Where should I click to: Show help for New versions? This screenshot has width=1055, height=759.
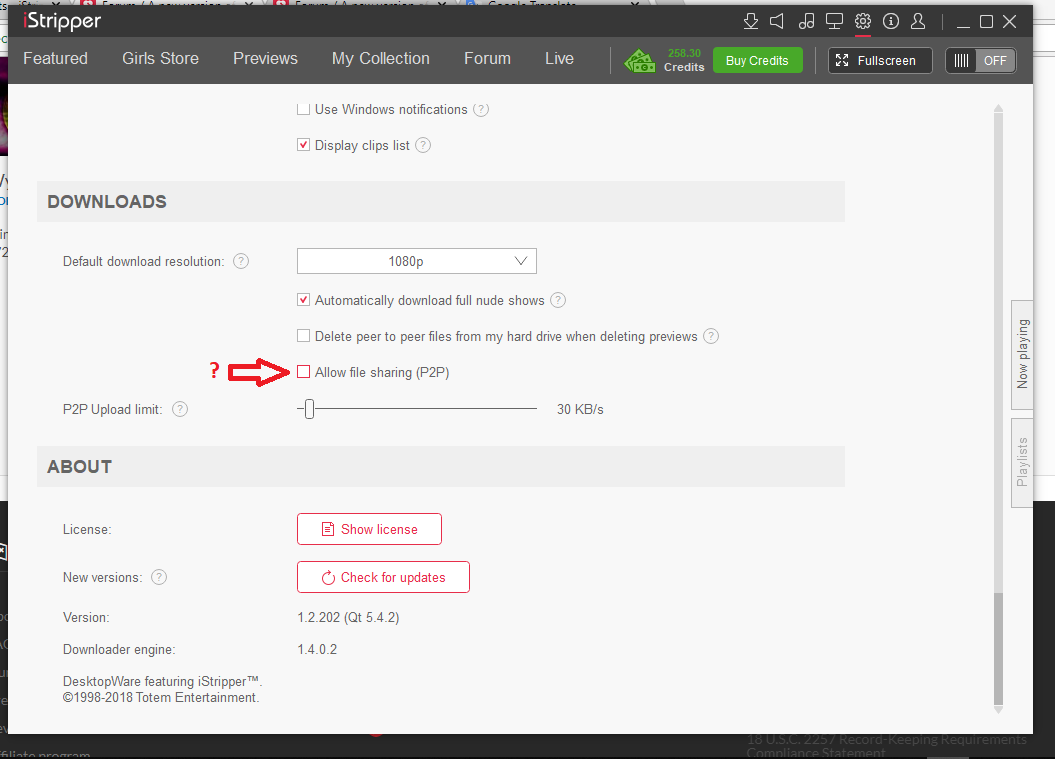pos(159,577)
